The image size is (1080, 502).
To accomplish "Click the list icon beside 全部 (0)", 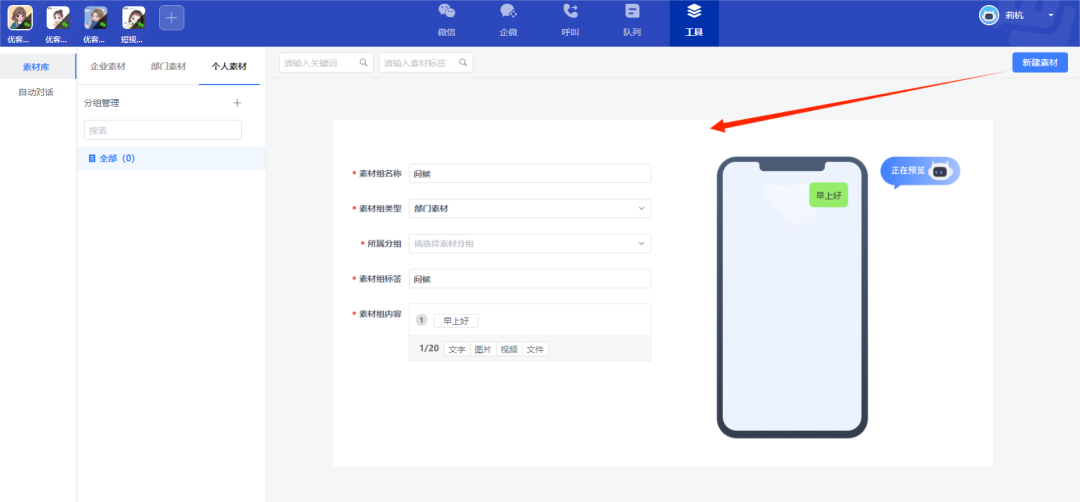I will coord(92,158).
